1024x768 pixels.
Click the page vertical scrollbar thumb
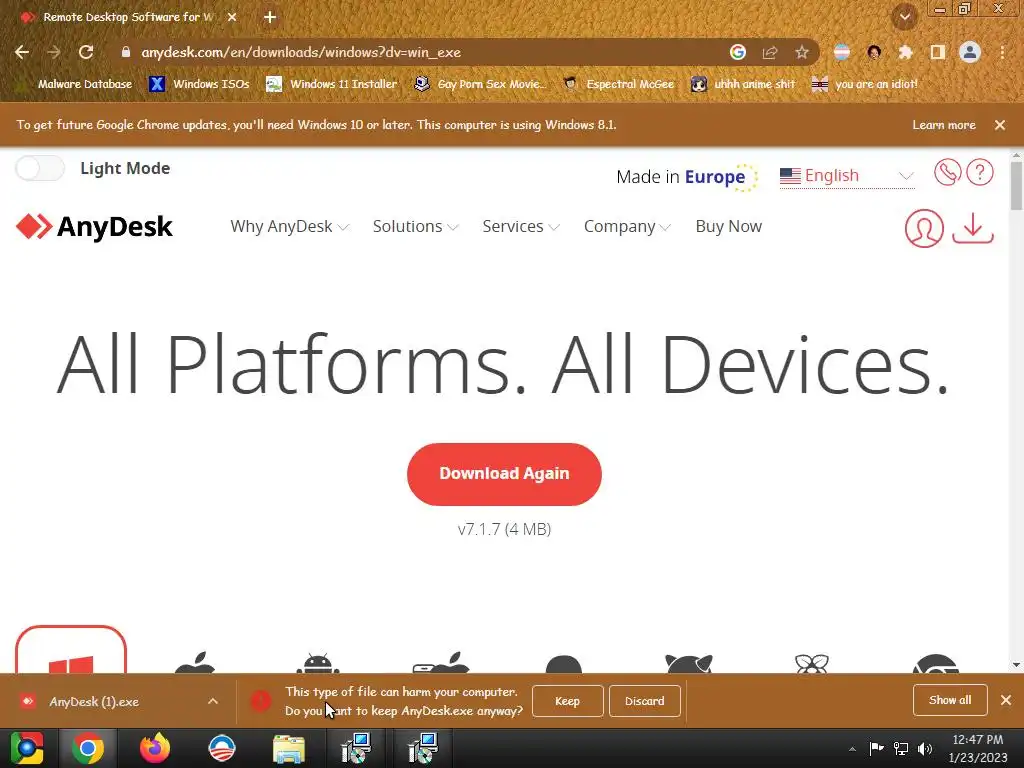pos(1016,185)
